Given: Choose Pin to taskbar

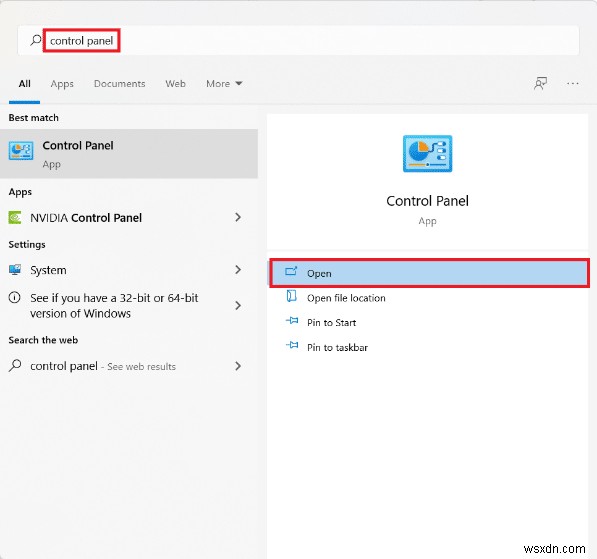Looking at the screenshot, I should click(x=337, y=348).
